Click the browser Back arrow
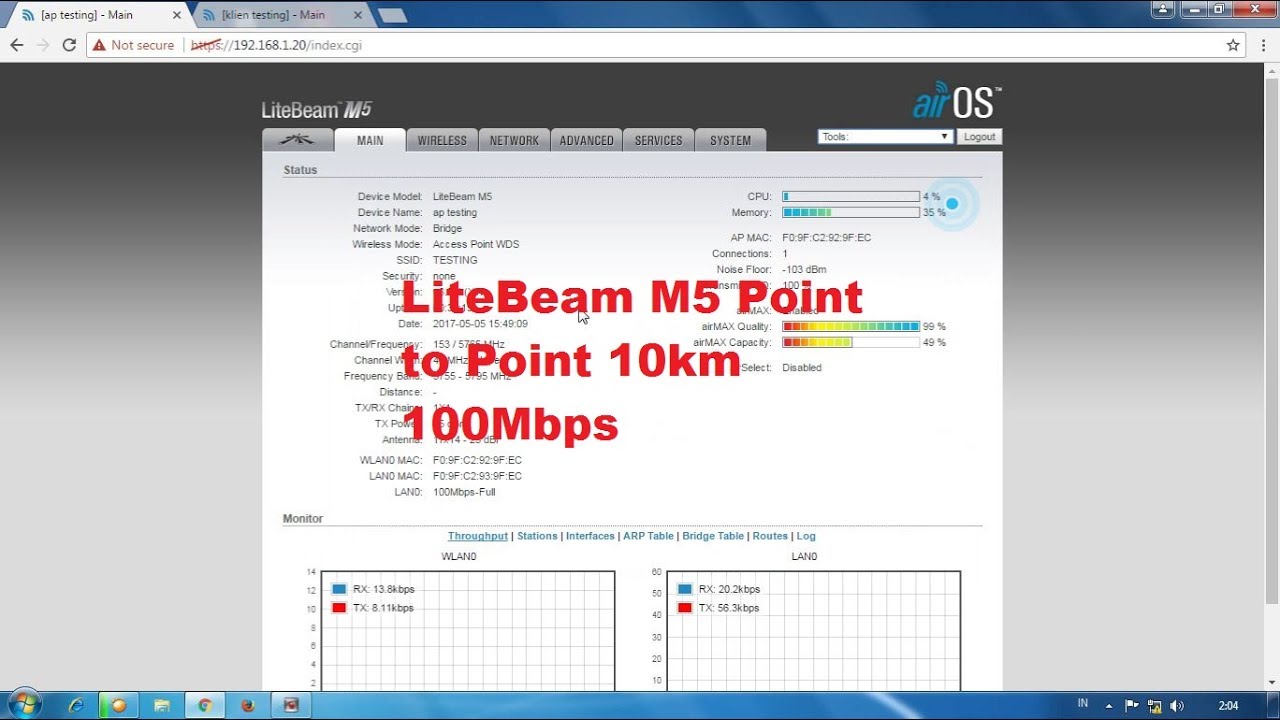 point(16,45)
